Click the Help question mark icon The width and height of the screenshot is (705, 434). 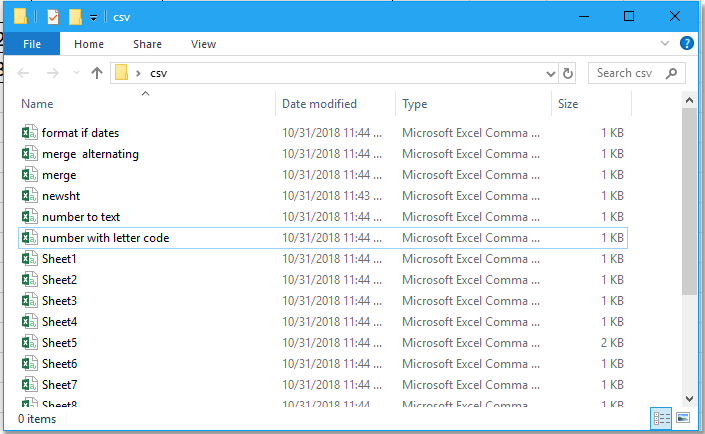tap(687, 44)
